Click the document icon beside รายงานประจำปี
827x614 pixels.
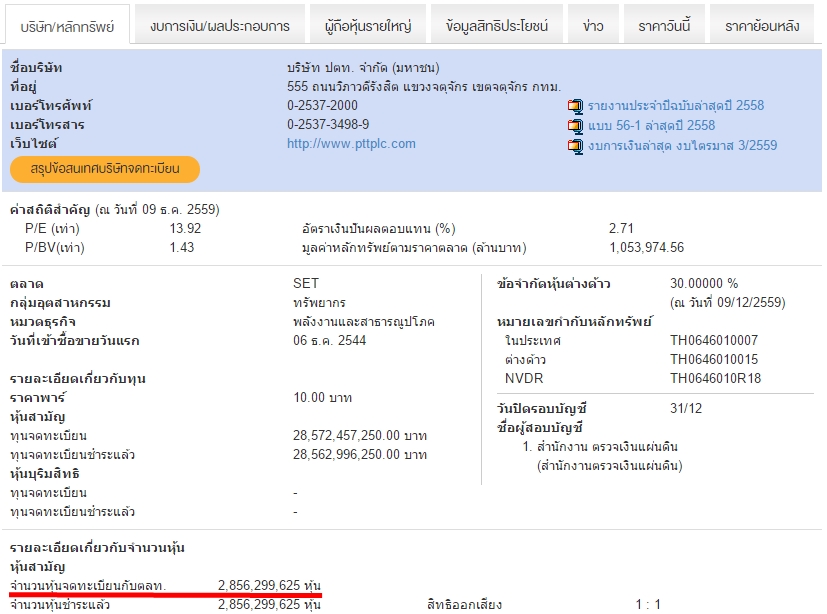point(575,106)
